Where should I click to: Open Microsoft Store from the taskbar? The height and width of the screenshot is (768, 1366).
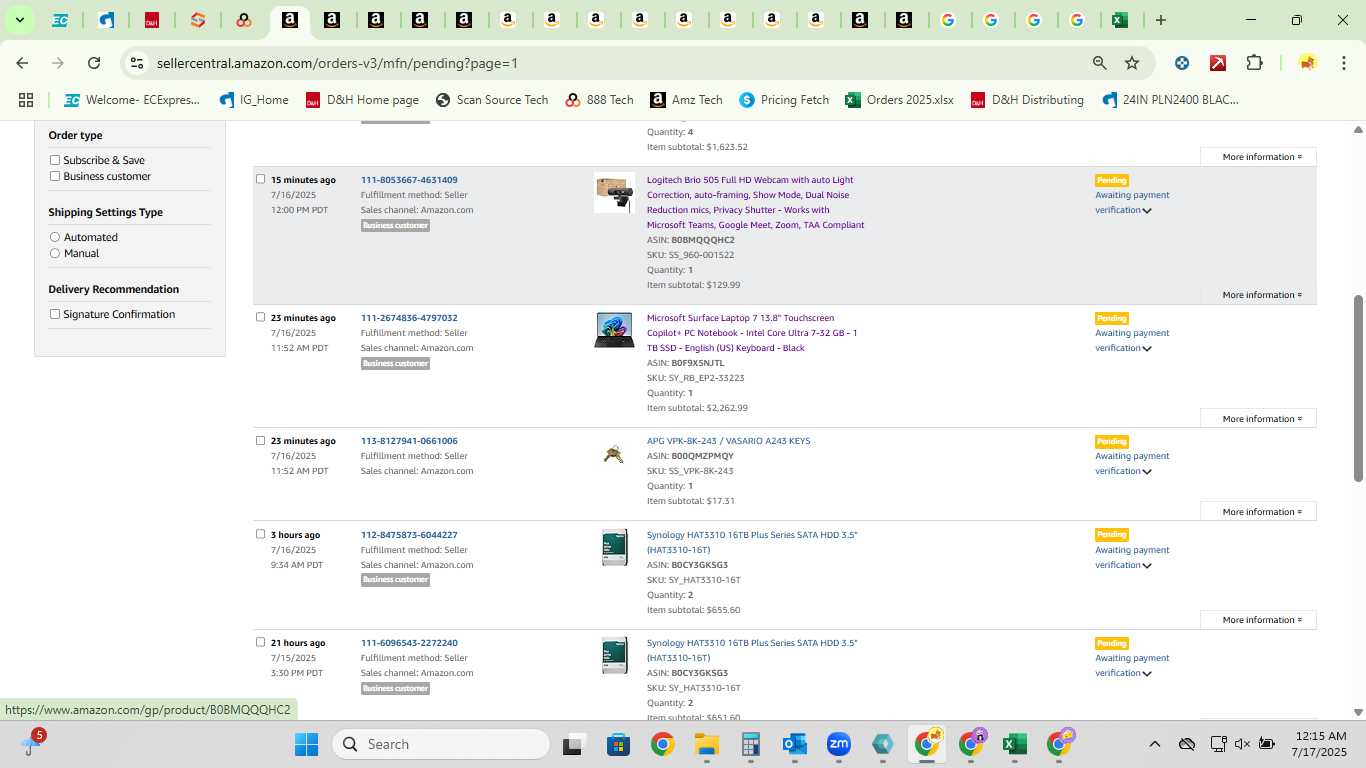click(x=618, y=744)
